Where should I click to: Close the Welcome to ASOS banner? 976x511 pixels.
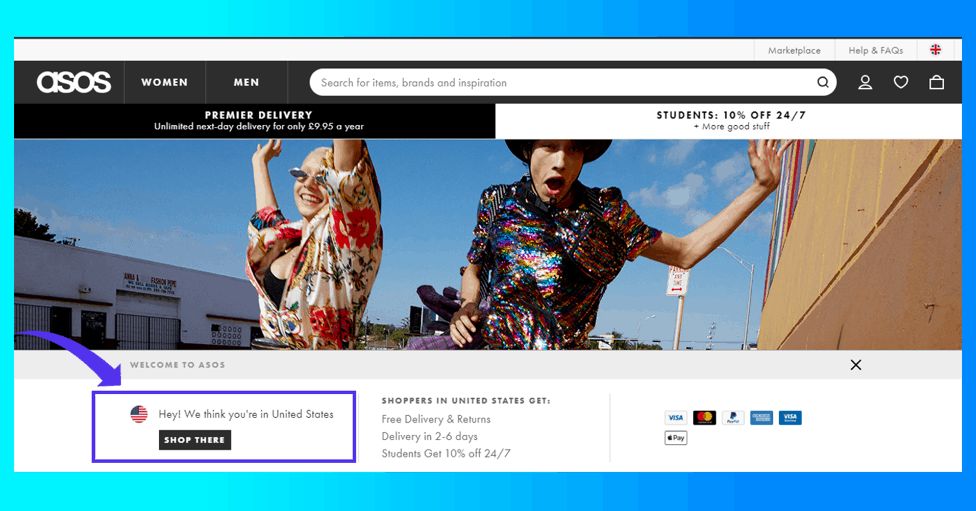[855, 365]
